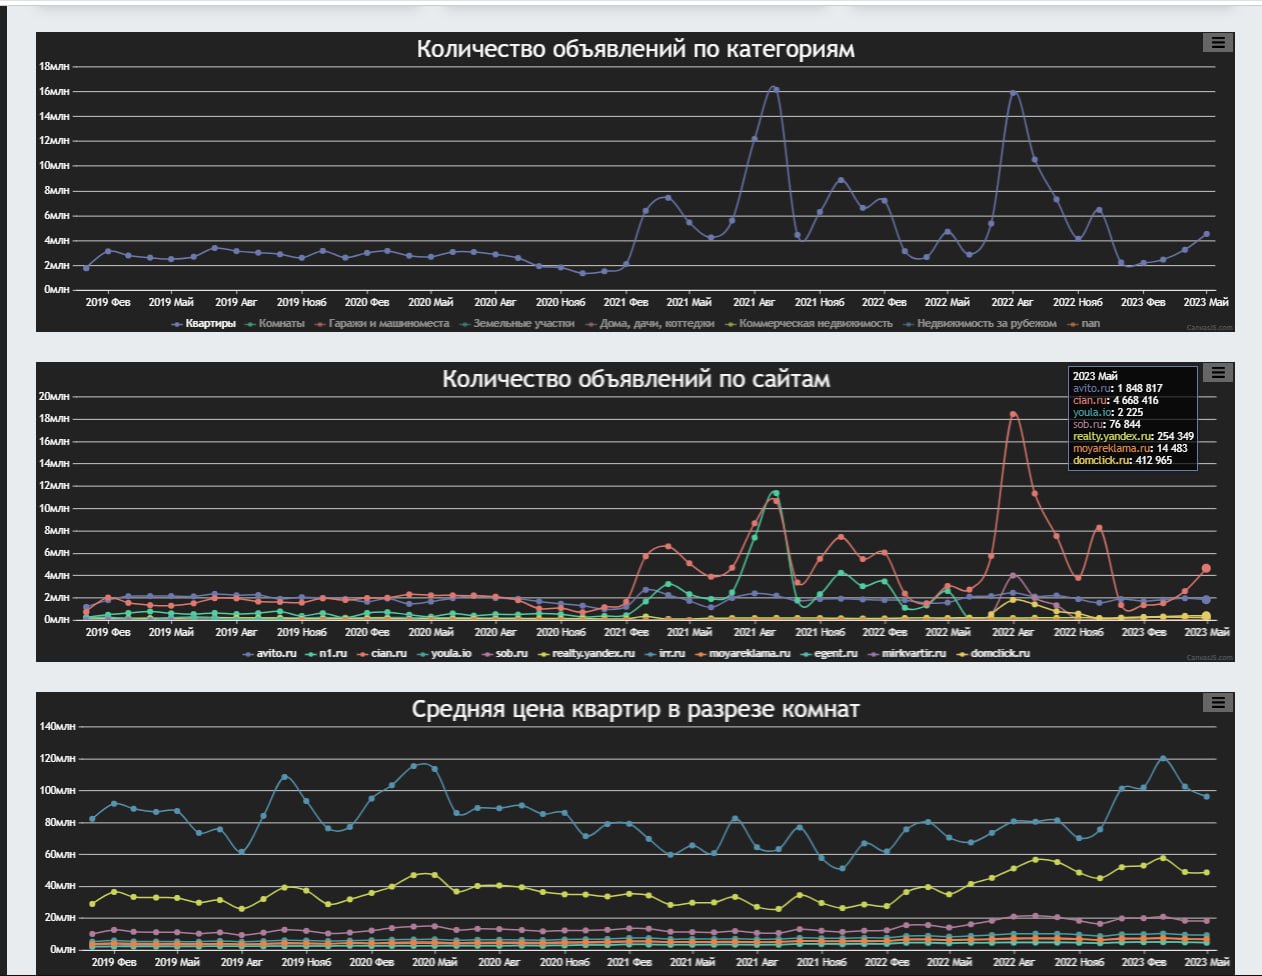The height and width of the screenshot is (976, 1262).
Task: Hide the avito.ru series in the legend
Action: 276,654
